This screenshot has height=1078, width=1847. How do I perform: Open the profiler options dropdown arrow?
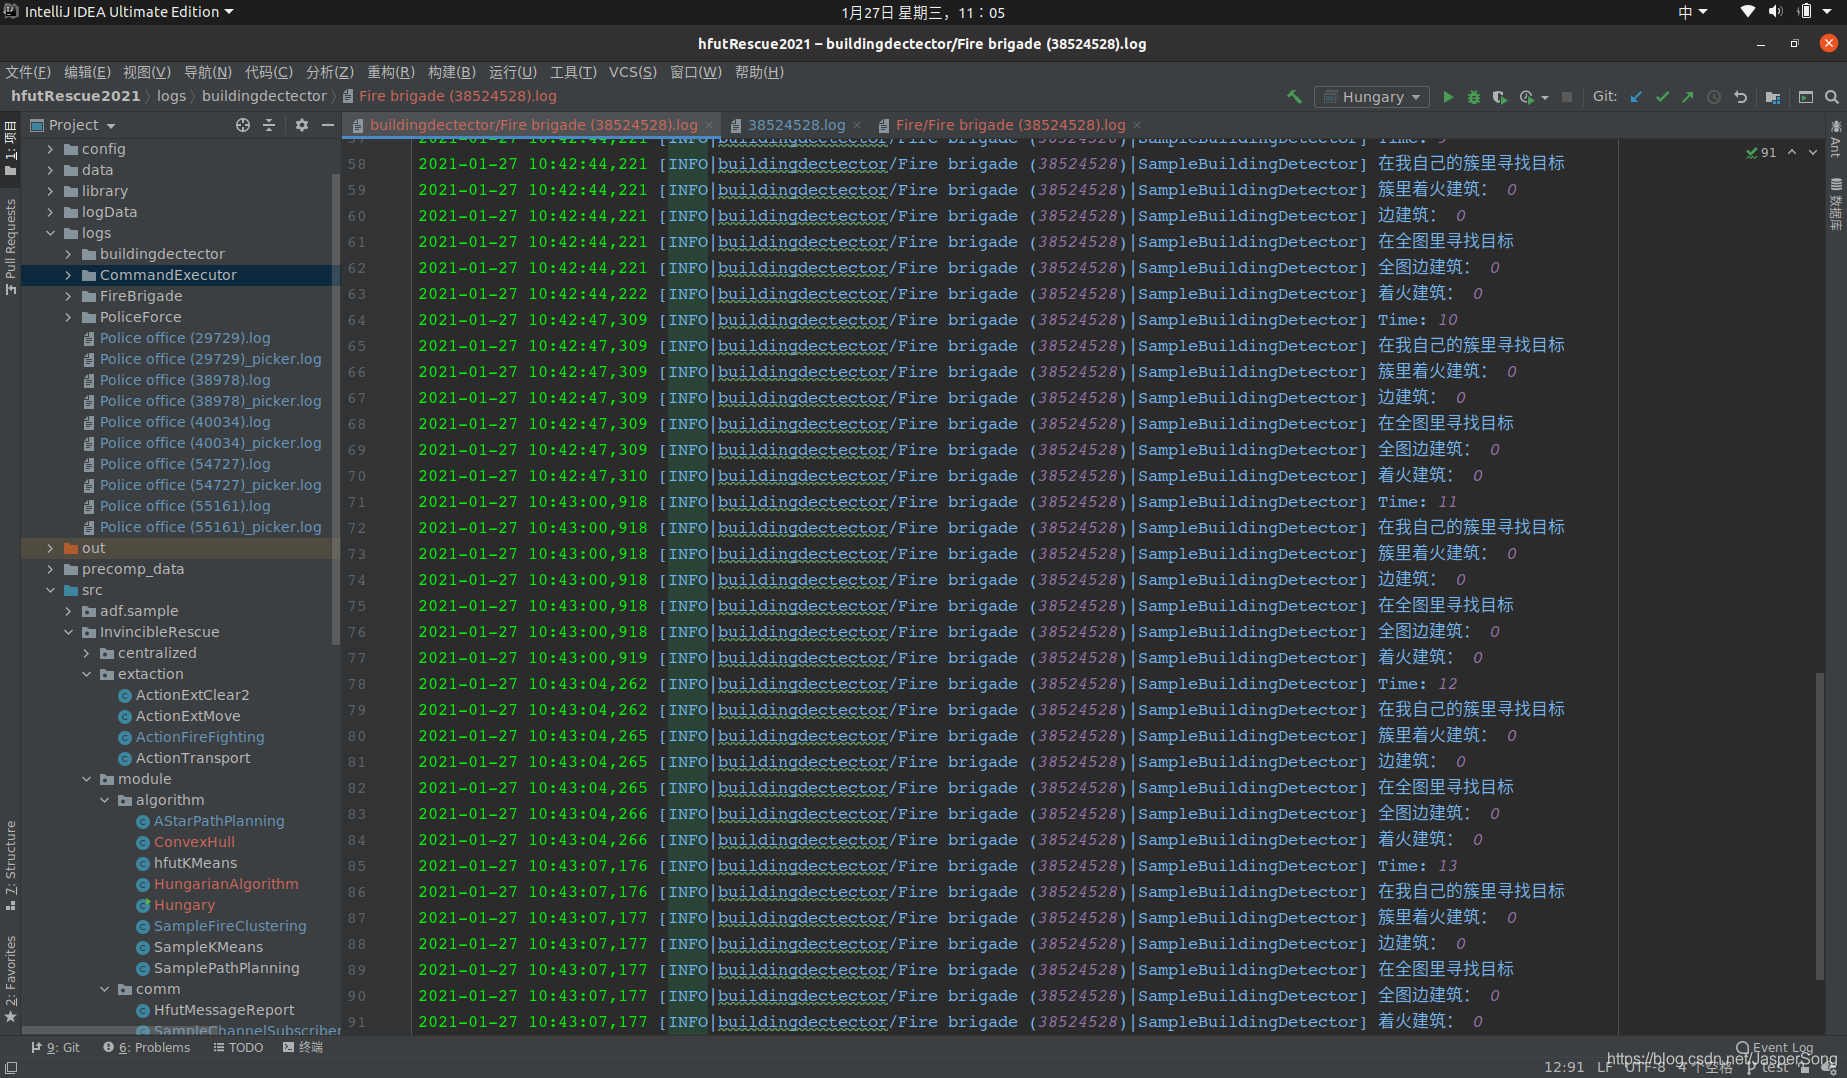[x=1545, y=98]
